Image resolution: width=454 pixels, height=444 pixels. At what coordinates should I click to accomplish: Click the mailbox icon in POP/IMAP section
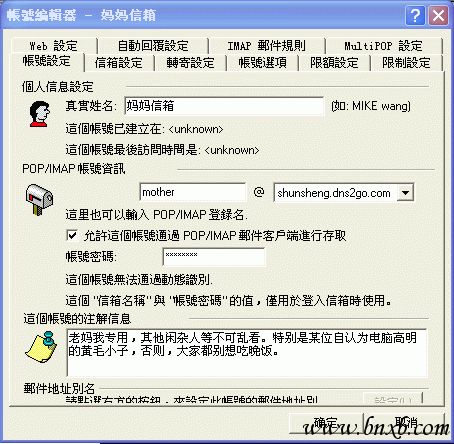pos(39,199)
